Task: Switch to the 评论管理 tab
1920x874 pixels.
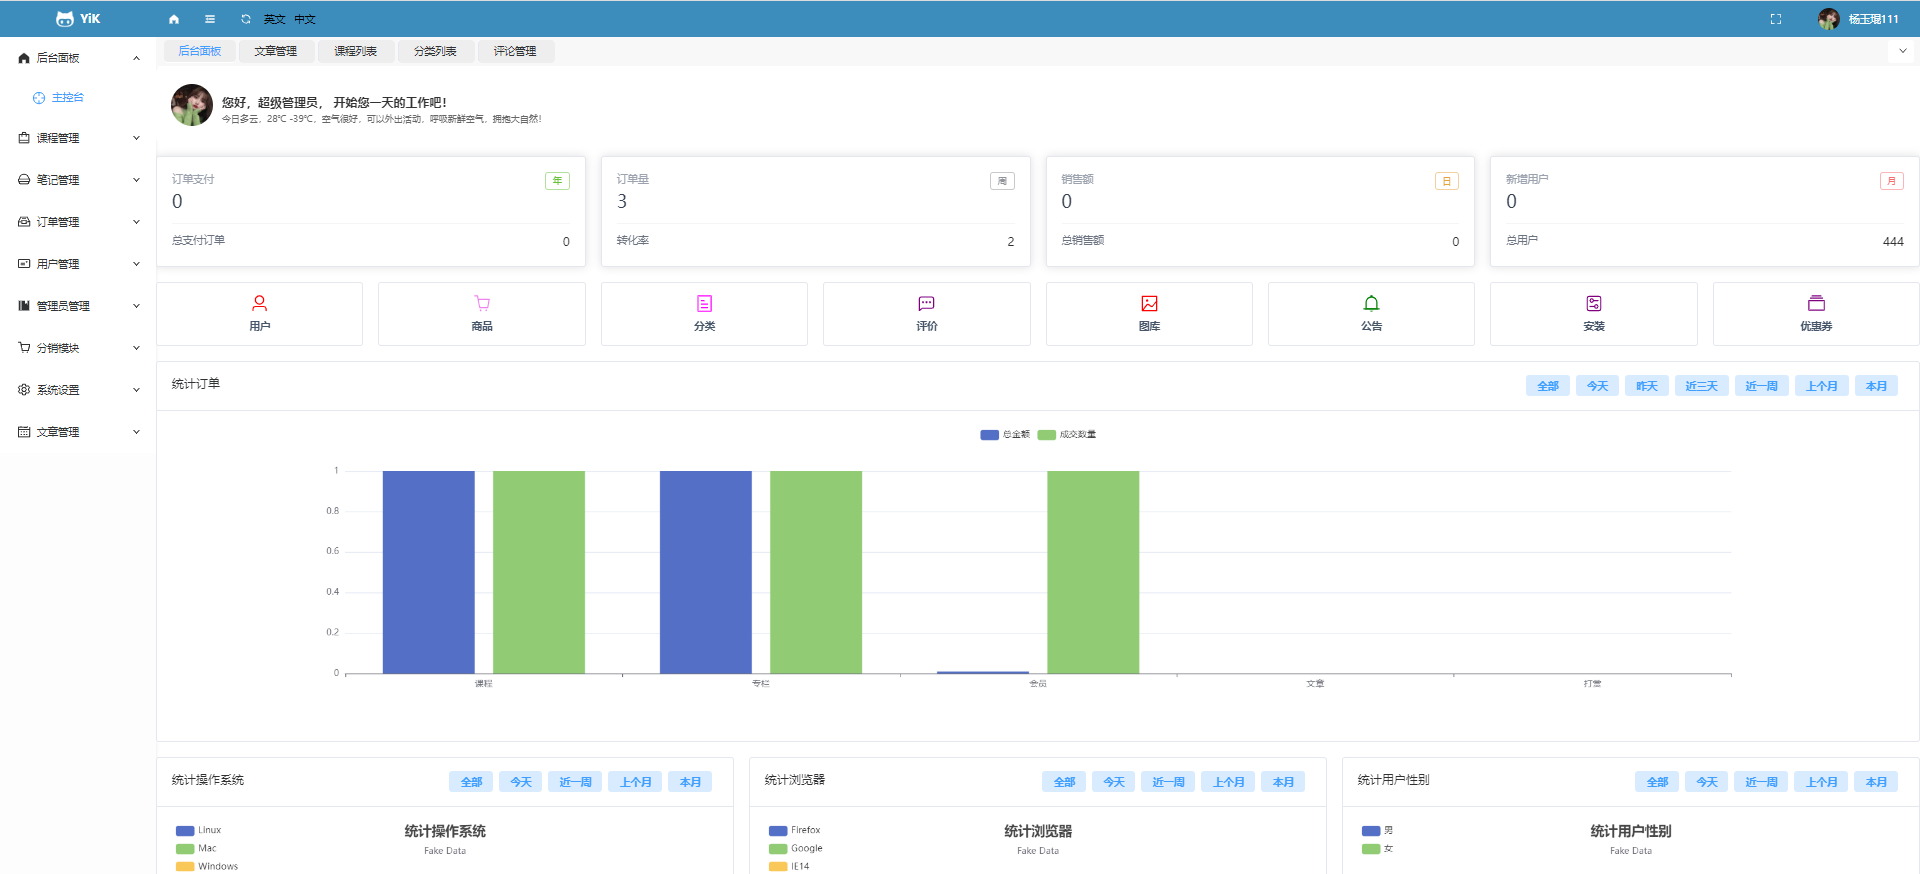Action: [515, 51]
